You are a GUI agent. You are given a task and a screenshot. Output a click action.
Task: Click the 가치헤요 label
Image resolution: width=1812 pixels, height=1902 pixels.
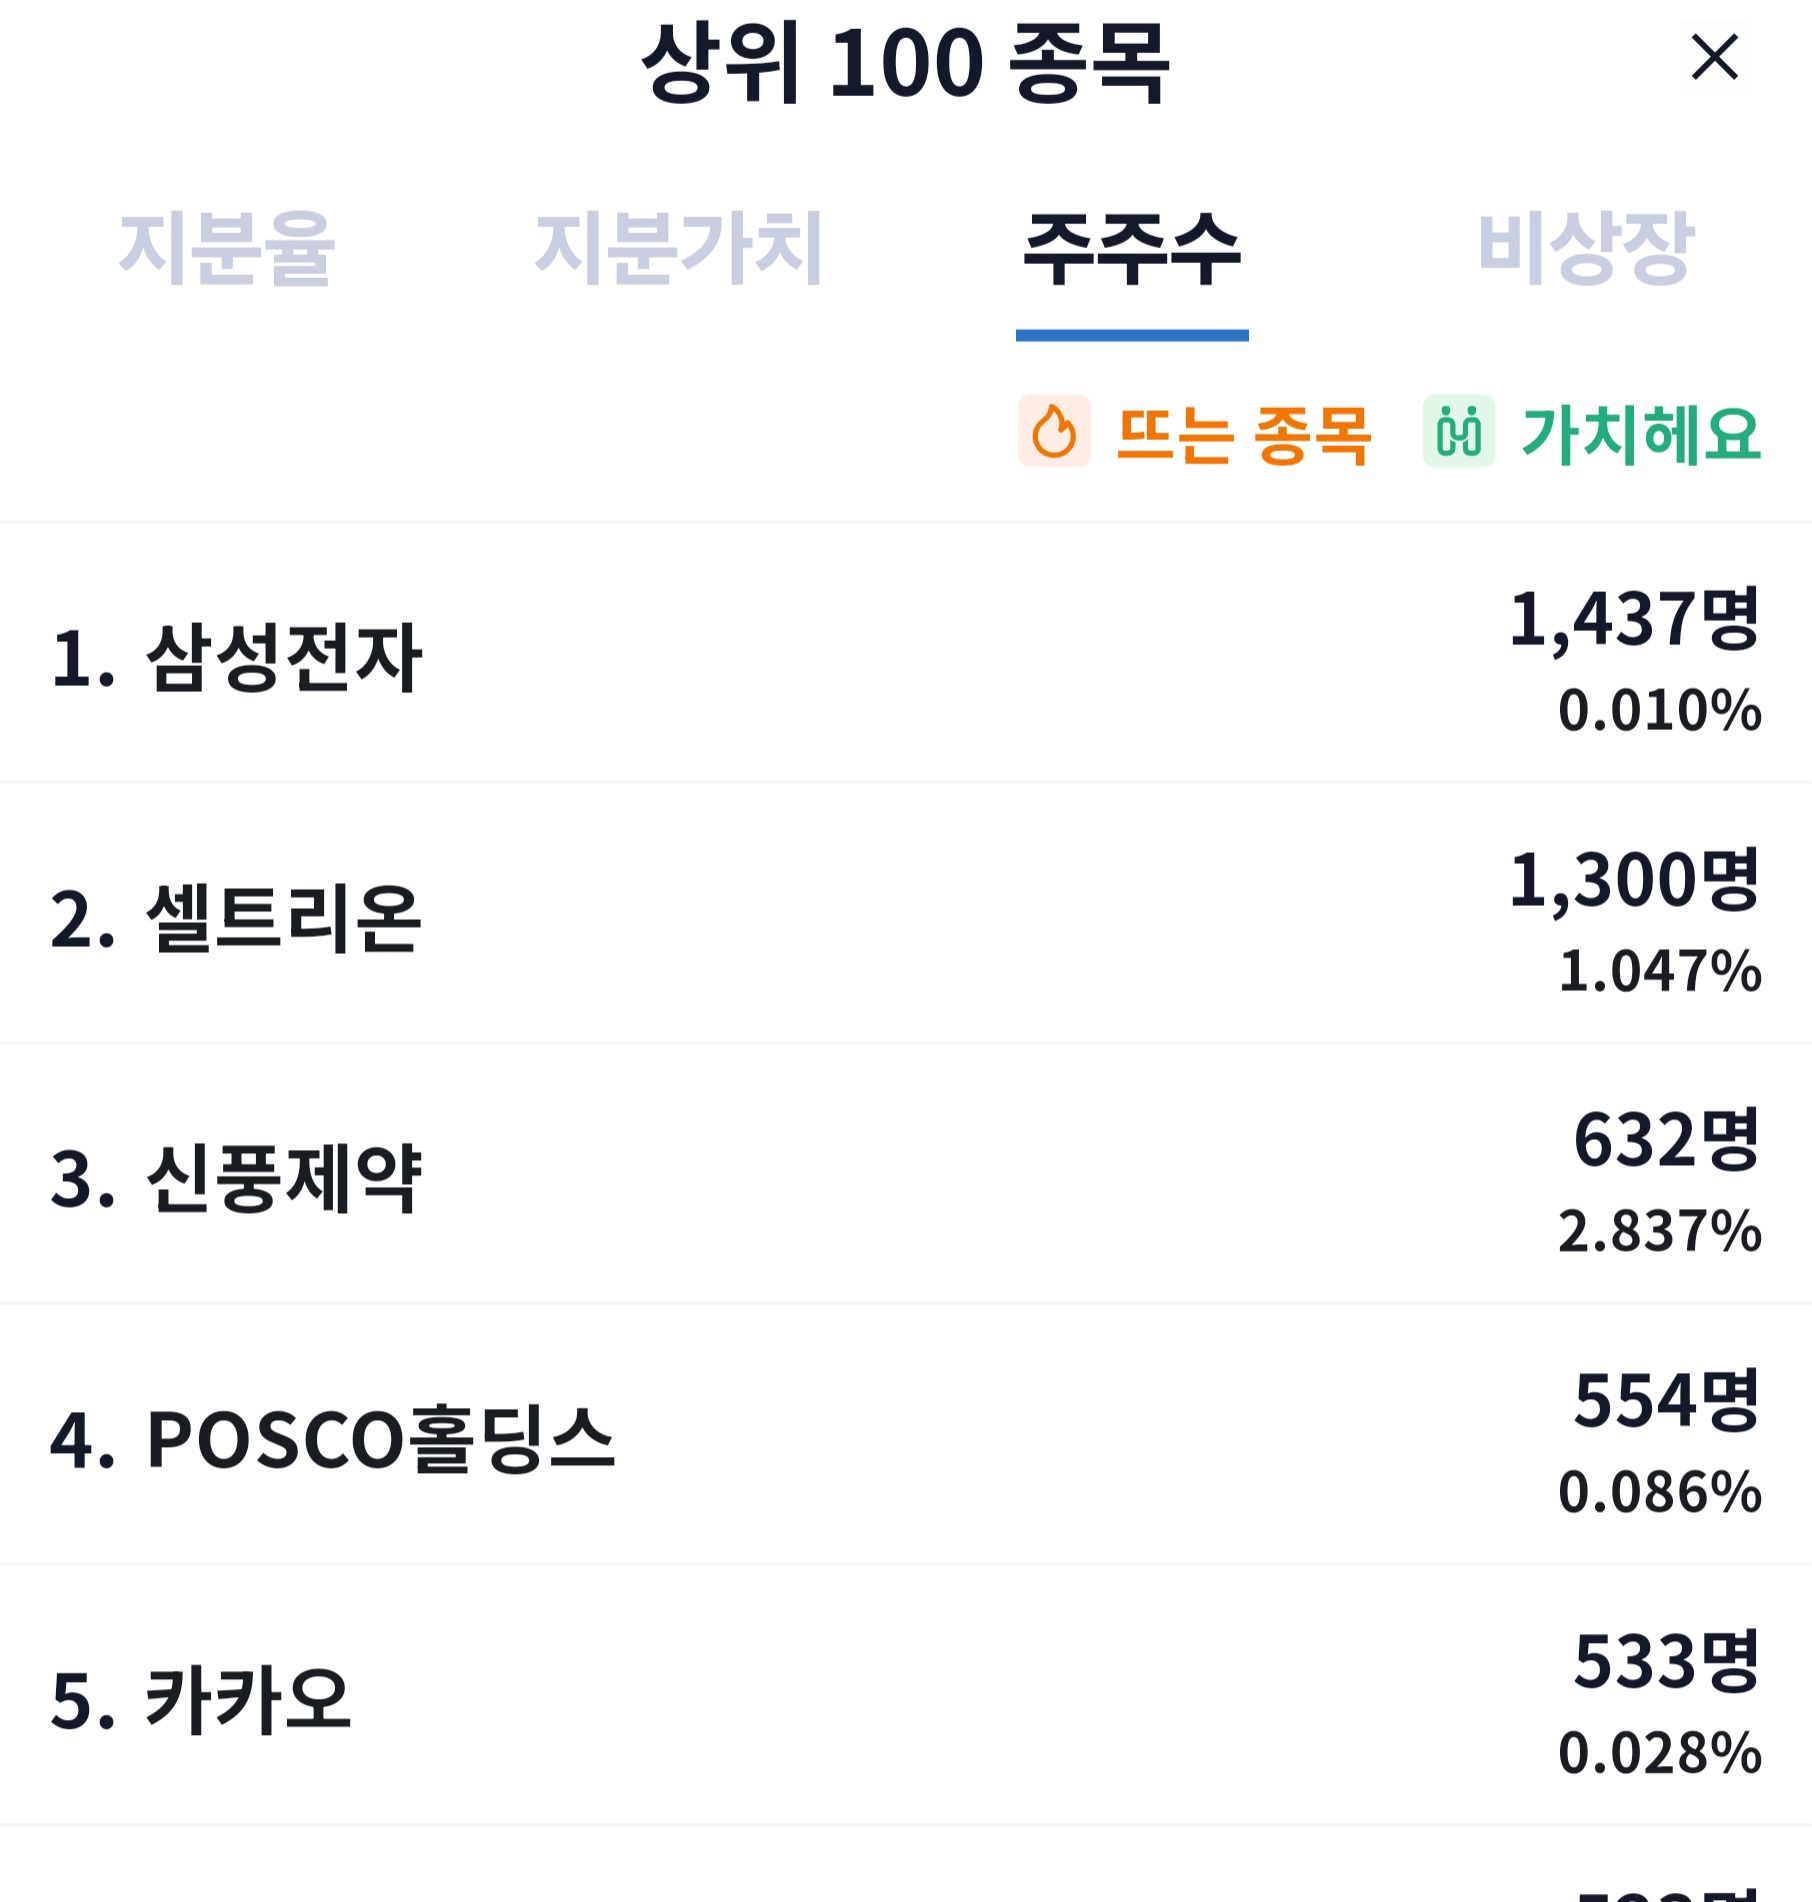click(1641, 435)
